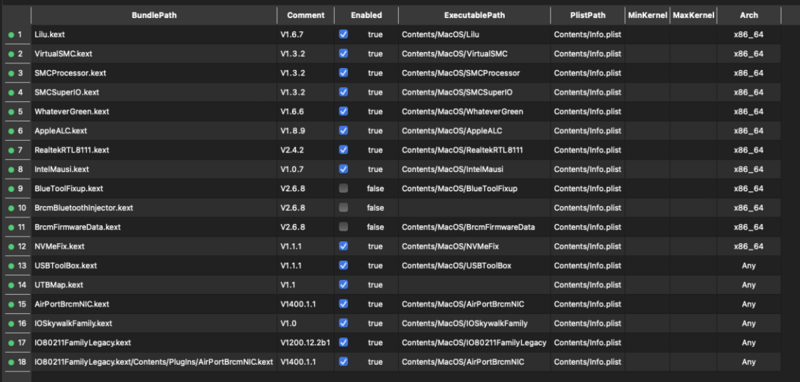Image resolution: width=800 pixels, height=382 pixels.
Task: Select the V1.1 comment cell
Action: point(306,285)
